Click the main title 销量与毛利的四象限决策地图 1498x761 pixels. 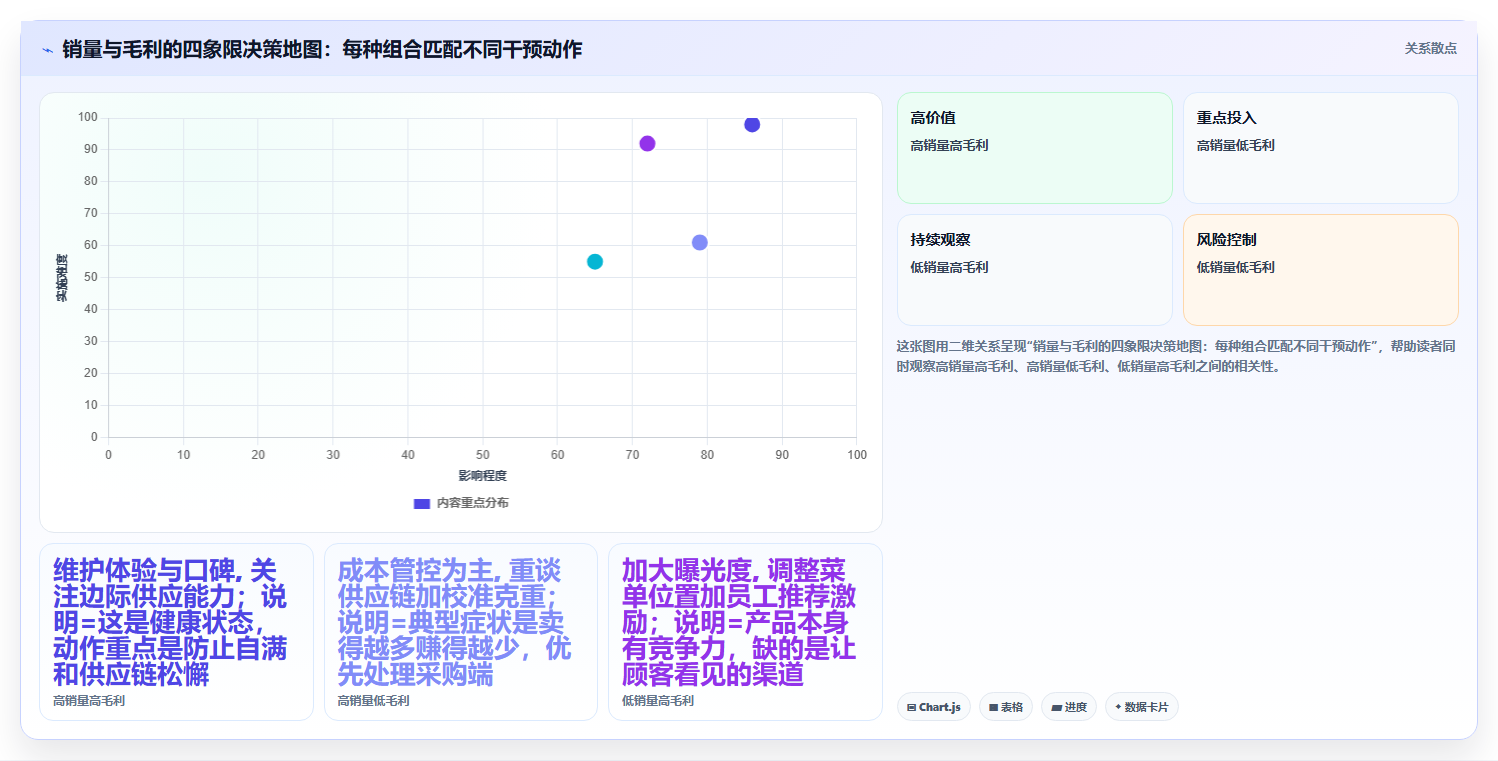tap(322, 49)
